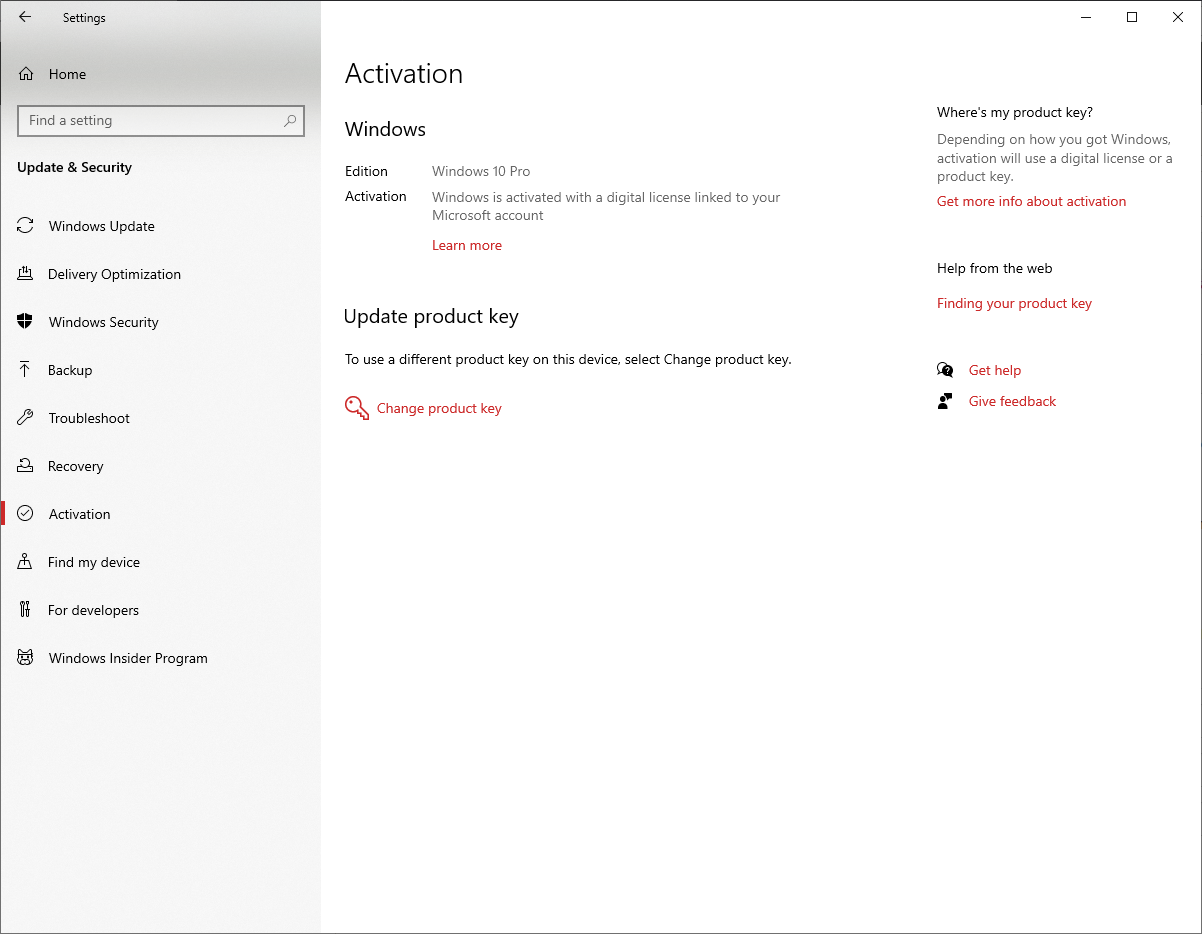Screen dimensions: 1202x934
Task: Click the Activation checkmark circle icon
Action: click(26, 514)
